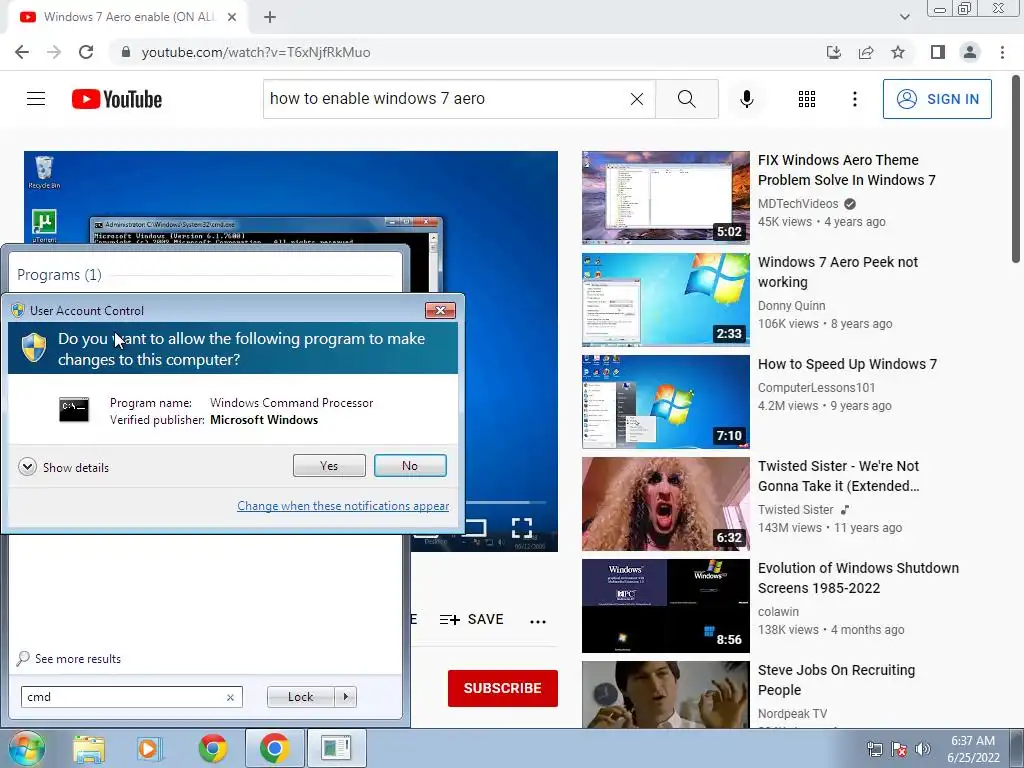Open YouTube settings three-dot menu
Viewport: 1024px width, 768px height.
pyautogui.click(x=854, y=99)
